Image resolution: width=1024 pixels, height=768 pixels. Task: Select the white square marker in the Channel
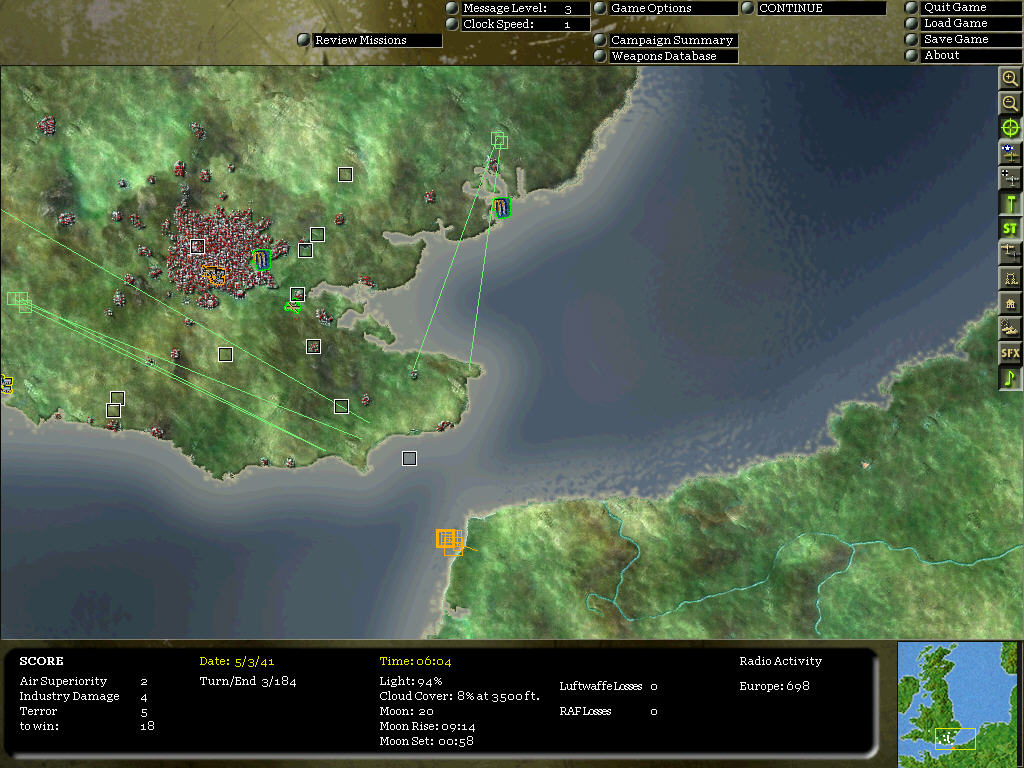[x=409, y=458]
